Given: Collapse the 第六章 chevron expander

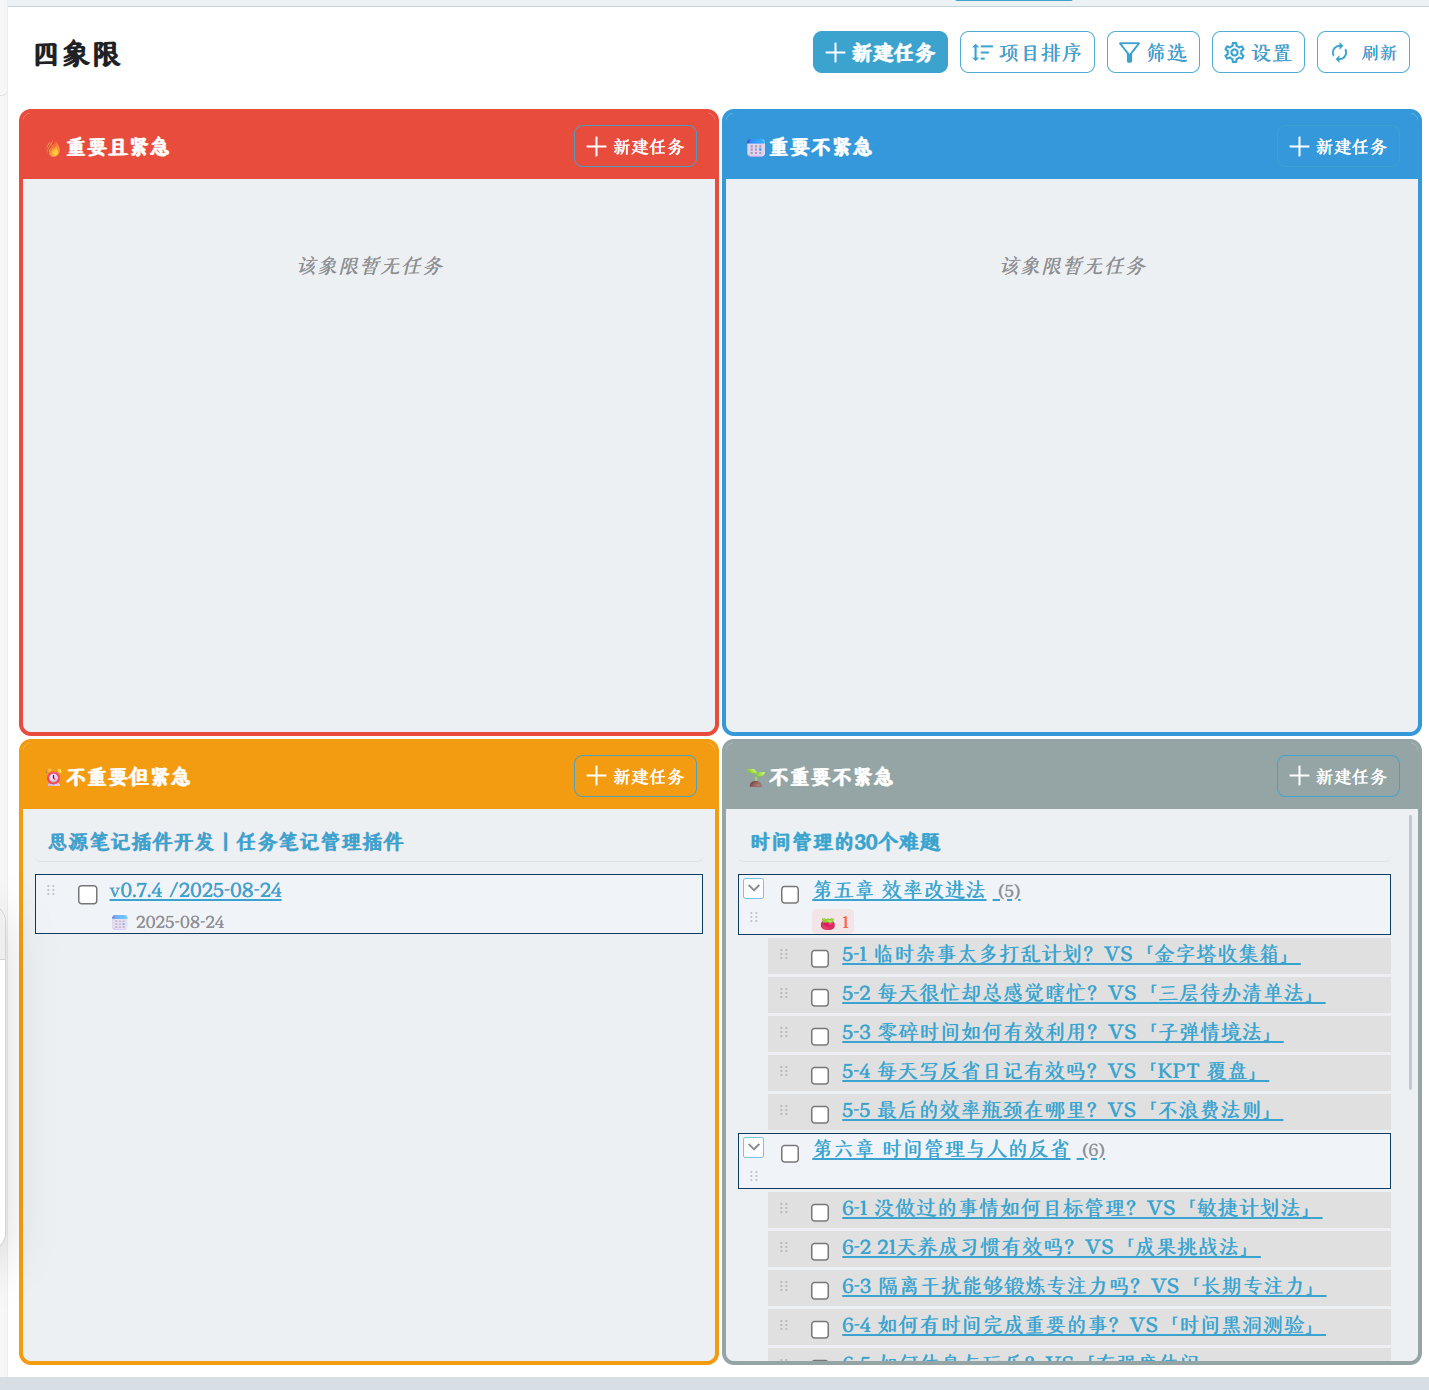Looking at the screenshot, I should pyautogui.click(x=753, y=1147).
